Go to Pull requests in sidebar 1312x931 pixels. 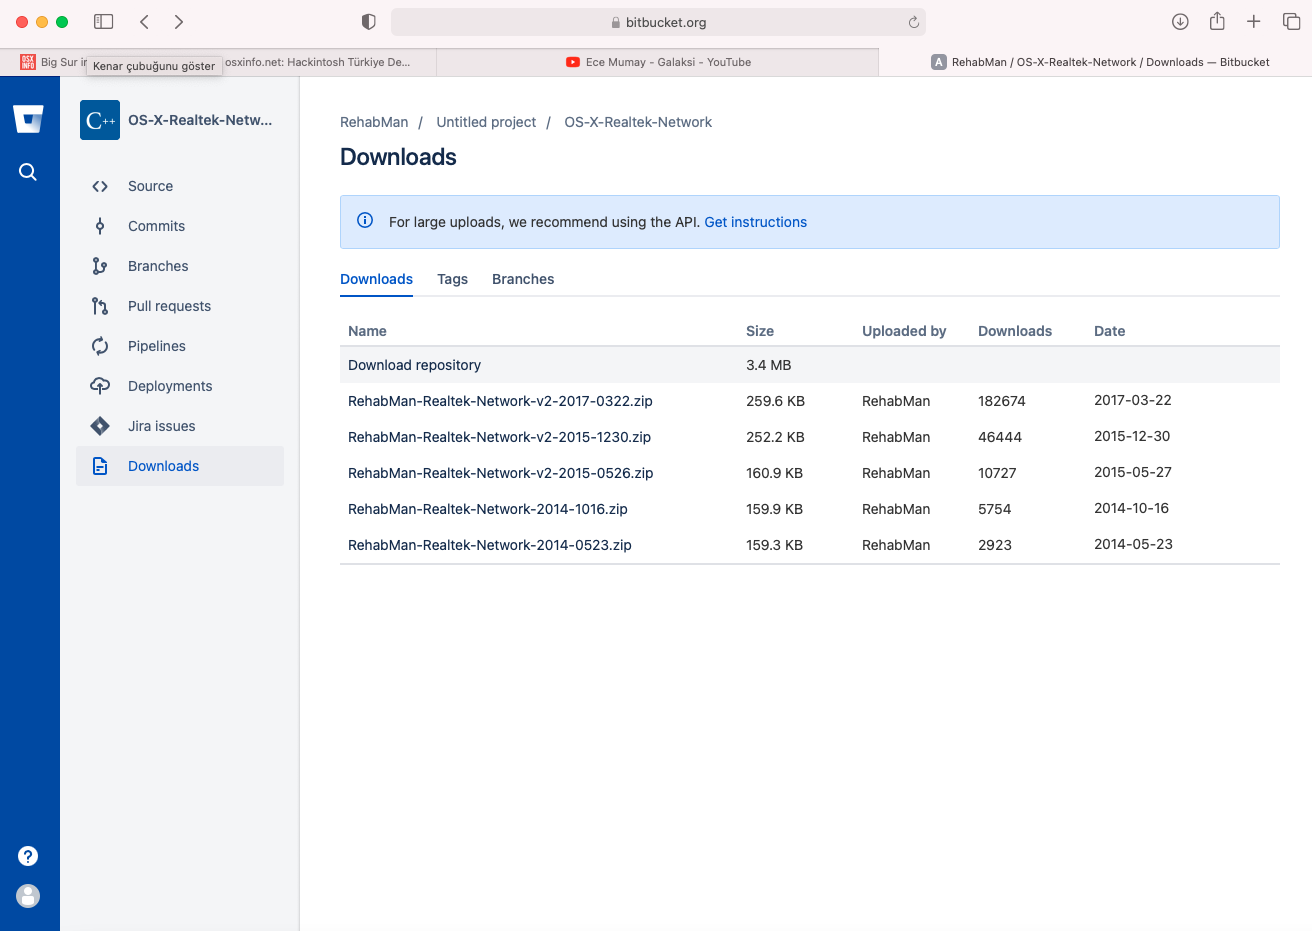point(169,306)
